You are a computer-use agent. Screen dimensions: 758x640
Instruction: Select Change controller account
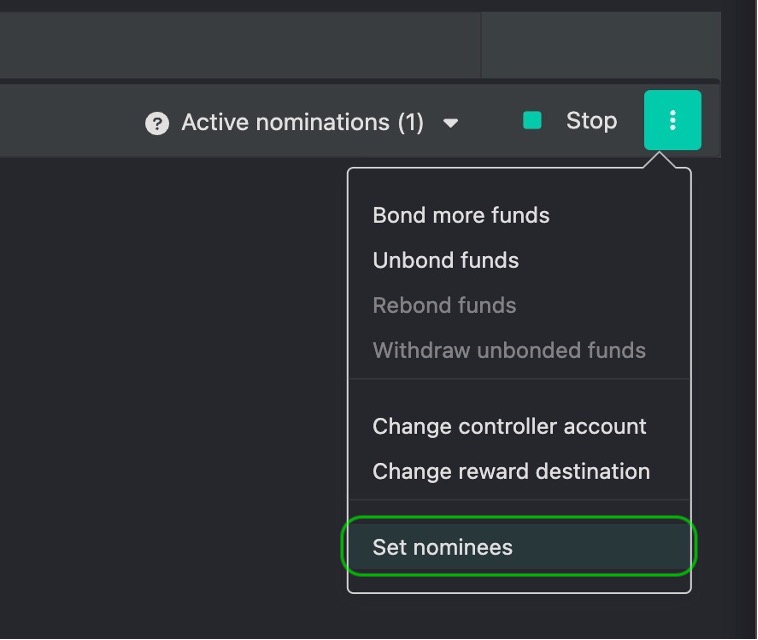509,426
